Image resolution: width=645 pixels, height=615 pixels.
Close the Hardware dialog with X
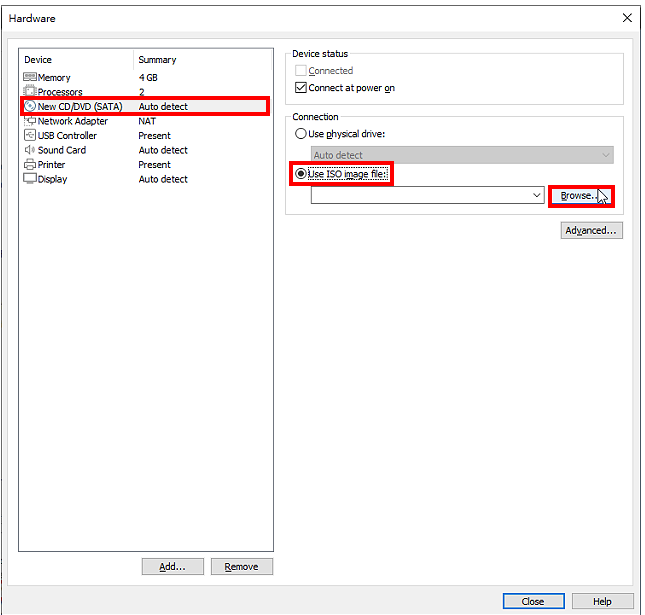[x=627, y=18]
